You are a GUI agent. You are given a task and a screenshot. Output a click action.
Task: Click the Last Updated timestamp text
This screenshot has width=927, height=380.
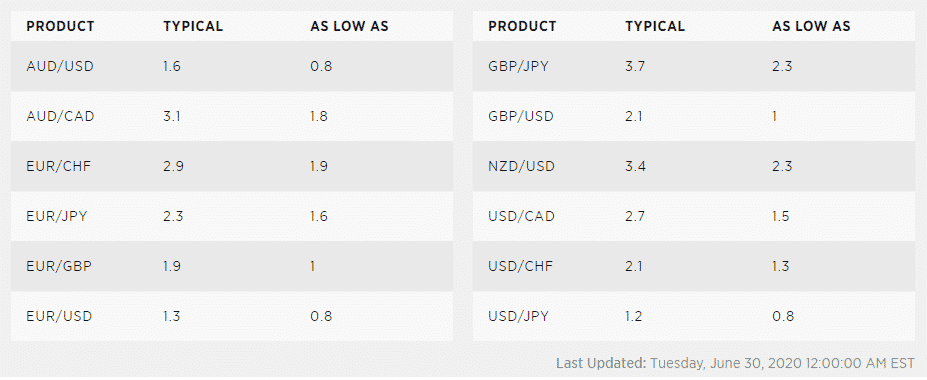coord(735,363)
